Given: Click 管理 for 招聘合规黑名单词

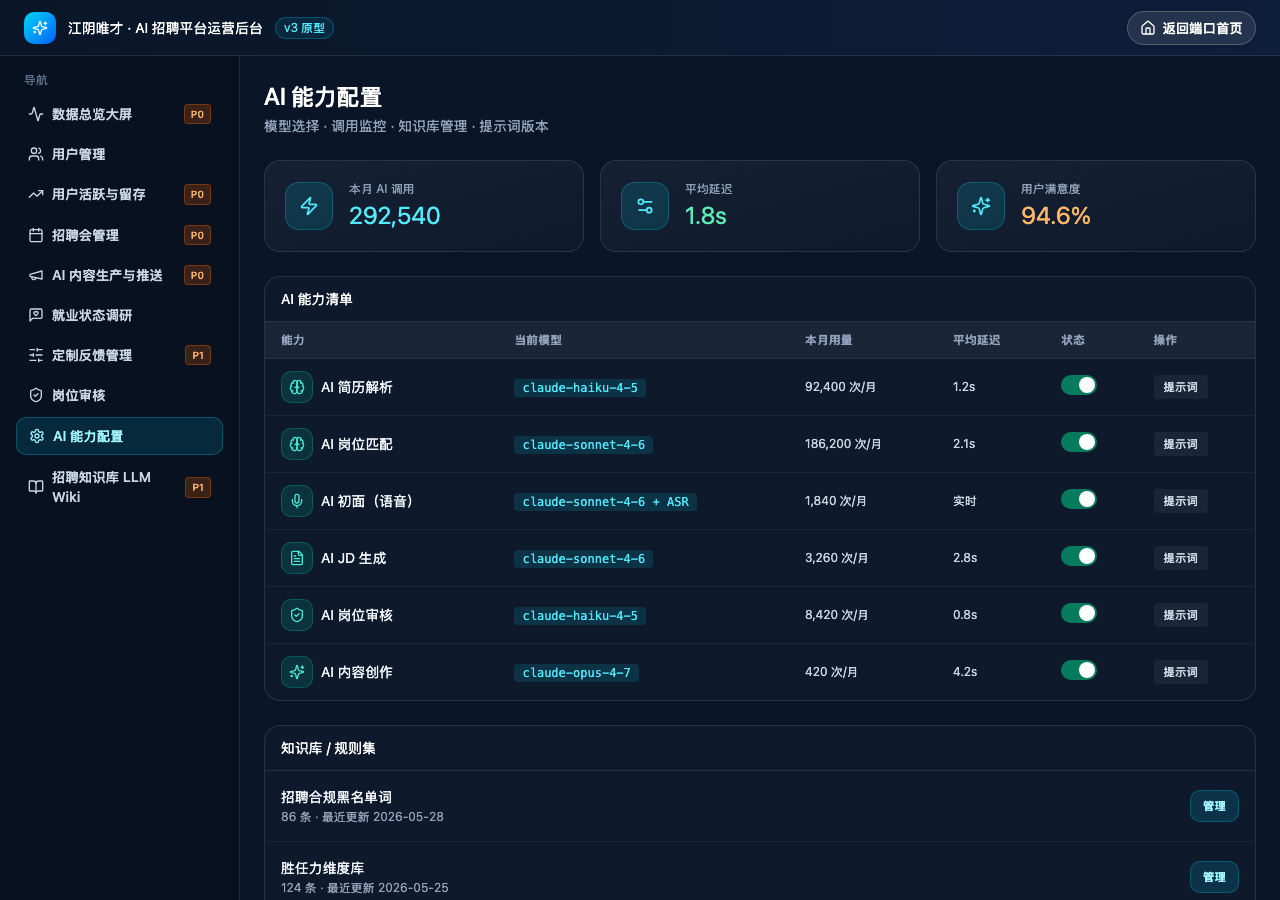Looking at the screenshot, I should 1214,806.
